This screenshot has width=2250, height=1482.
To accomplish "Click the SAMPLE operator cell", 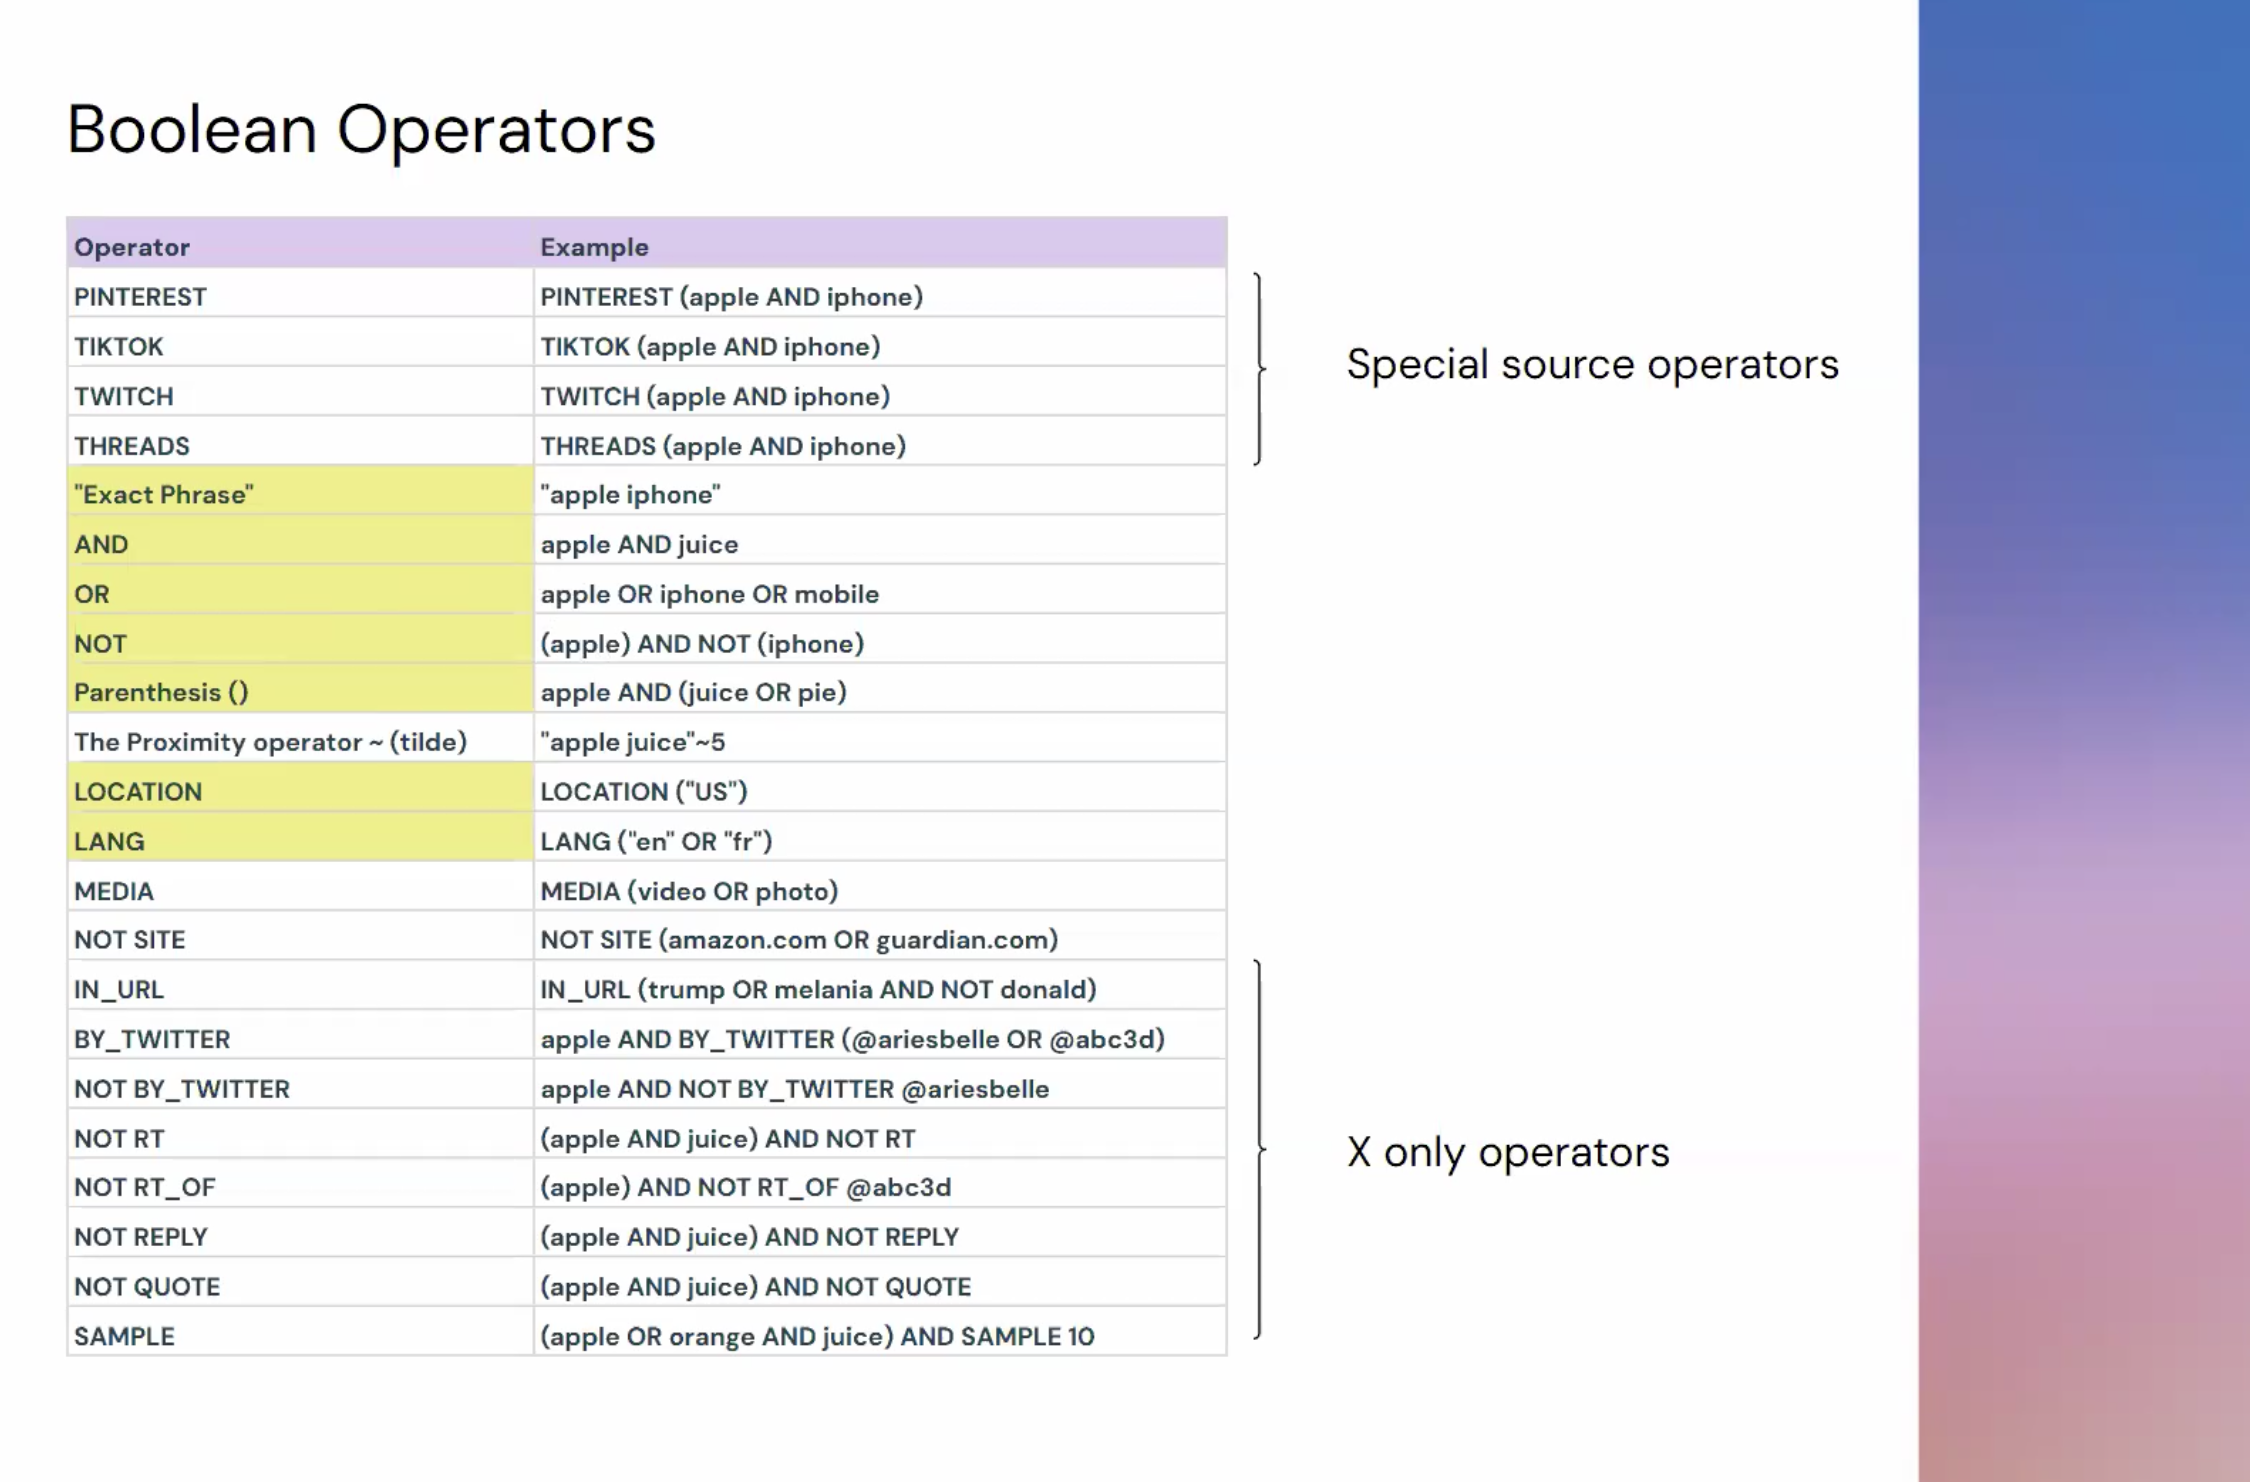I will pyautogui.click(x=124, y=1336).
